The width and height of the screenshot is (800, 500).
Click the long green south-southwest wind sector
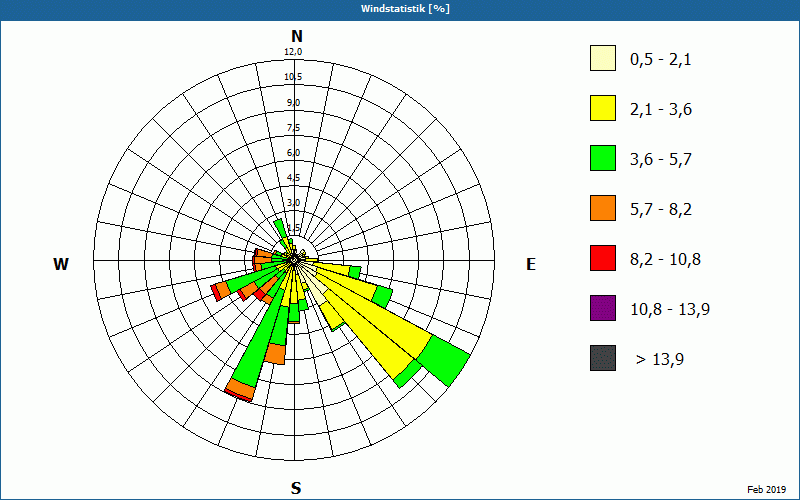[258, 342]
